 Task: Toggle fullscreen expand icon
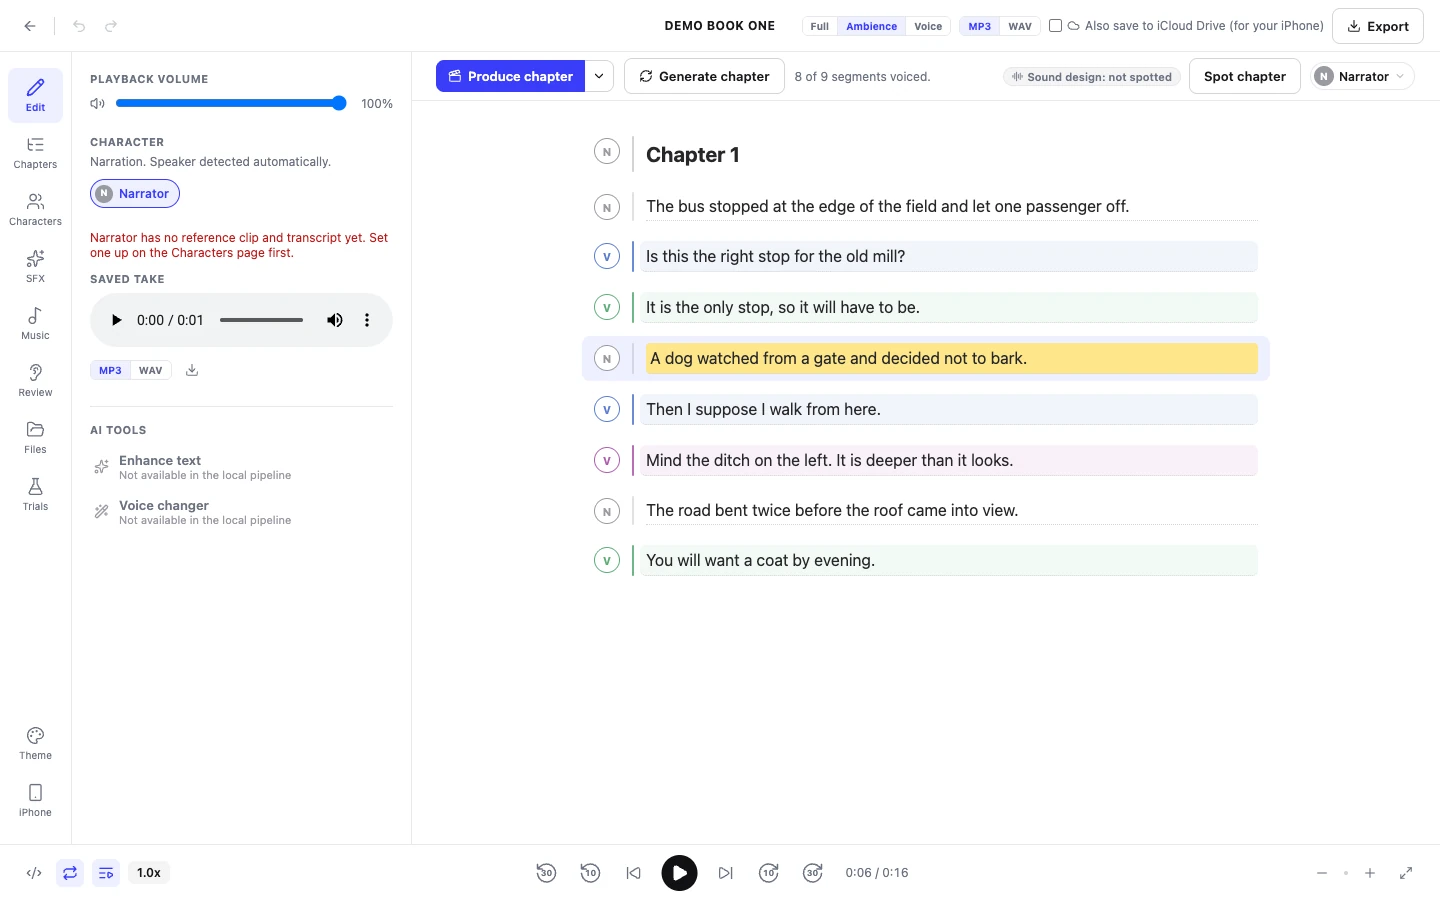[1406, 873]
